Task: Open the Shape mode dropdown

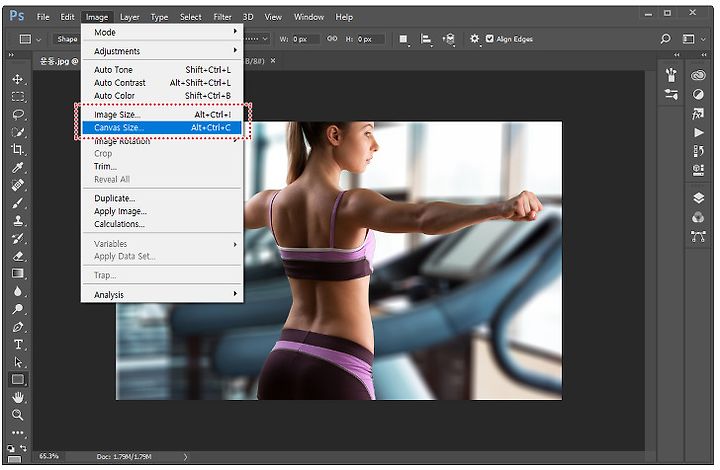Action: point(67,39)
